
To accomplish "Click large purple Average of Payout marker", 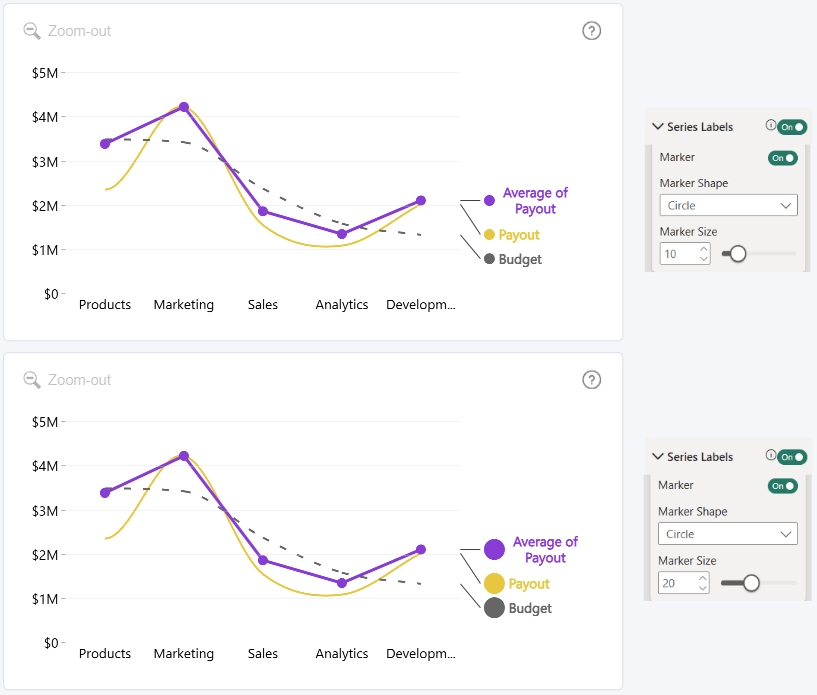I will (x=494, y=549).
